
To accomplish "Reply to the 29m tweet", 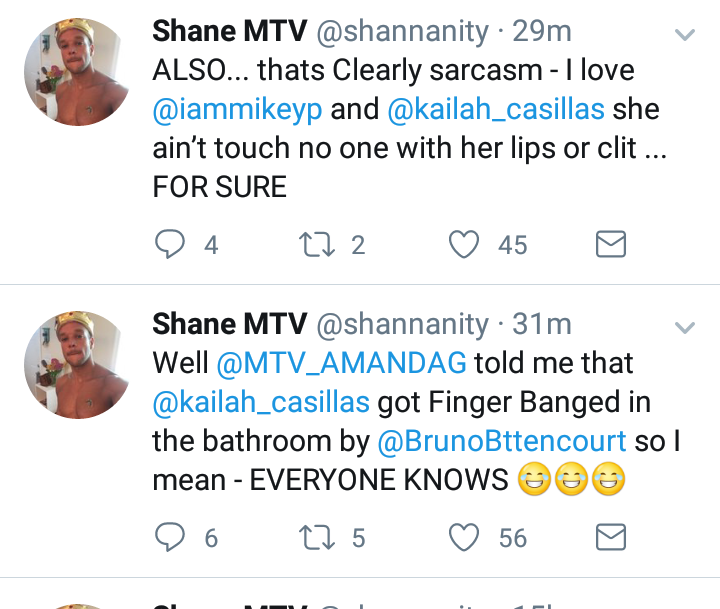I will tap(170, 244).
